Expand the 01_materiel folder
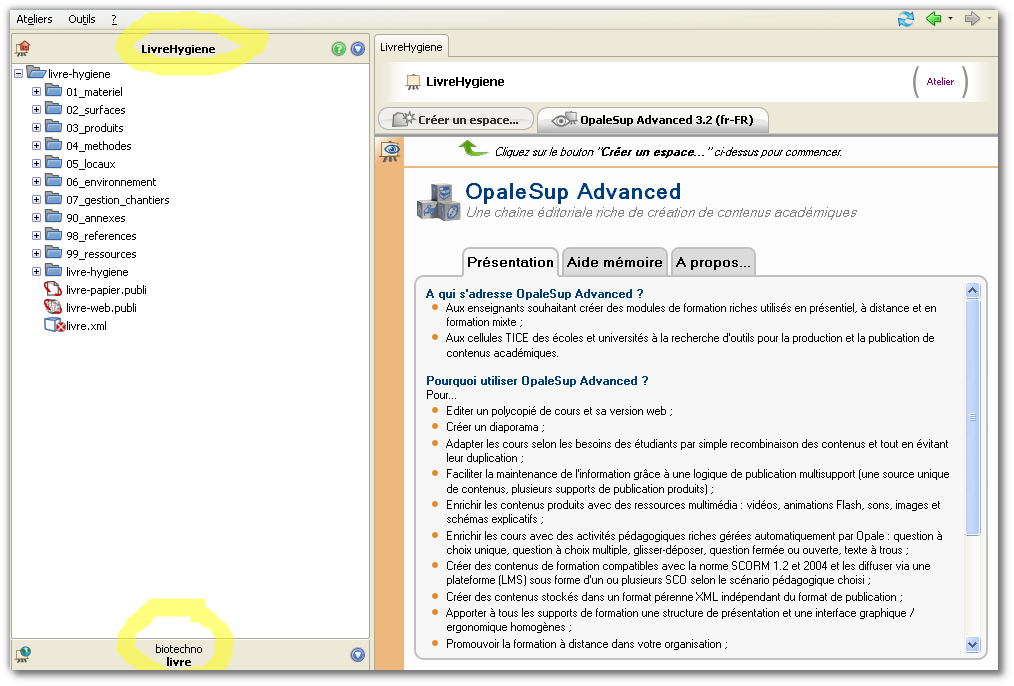This screenshot has width=1014, height=686. coord(36,92)
